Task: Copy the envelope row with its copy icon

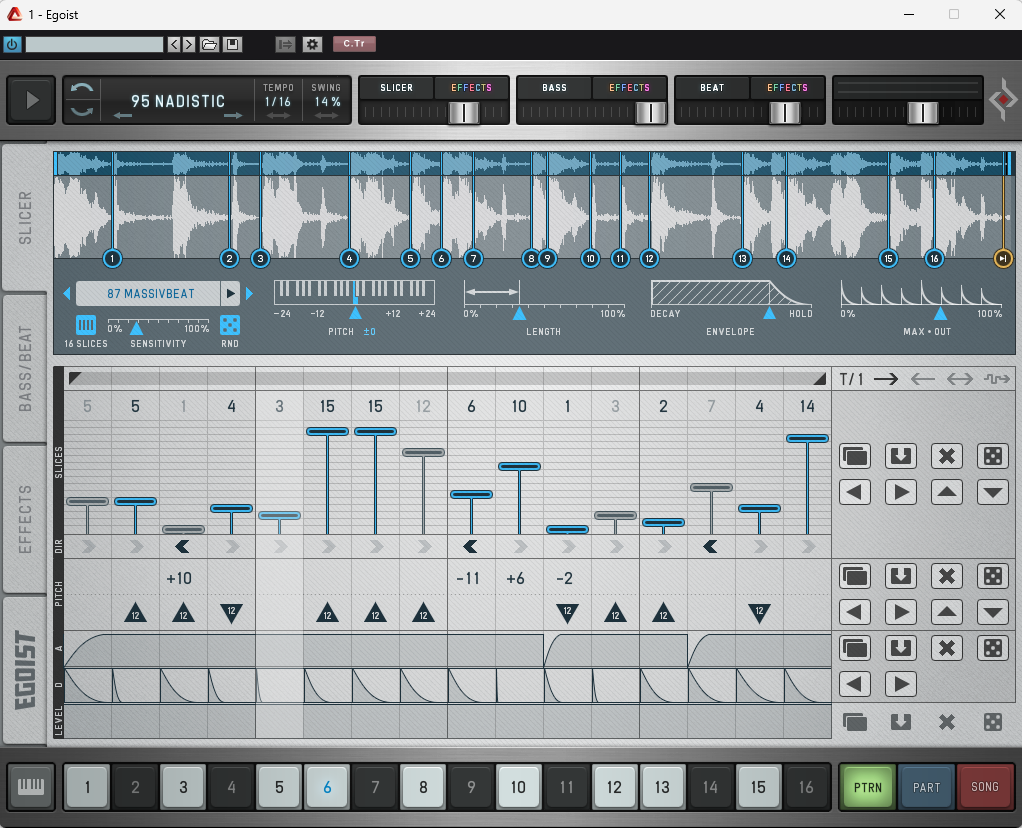Action: pyautogui.click(x=855, y=648)
